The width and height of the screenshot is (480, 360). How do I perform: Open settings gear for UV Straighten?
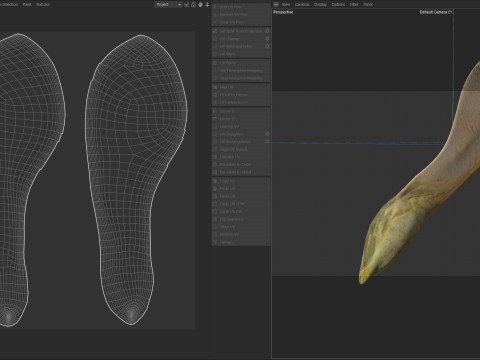pos(267,134)
